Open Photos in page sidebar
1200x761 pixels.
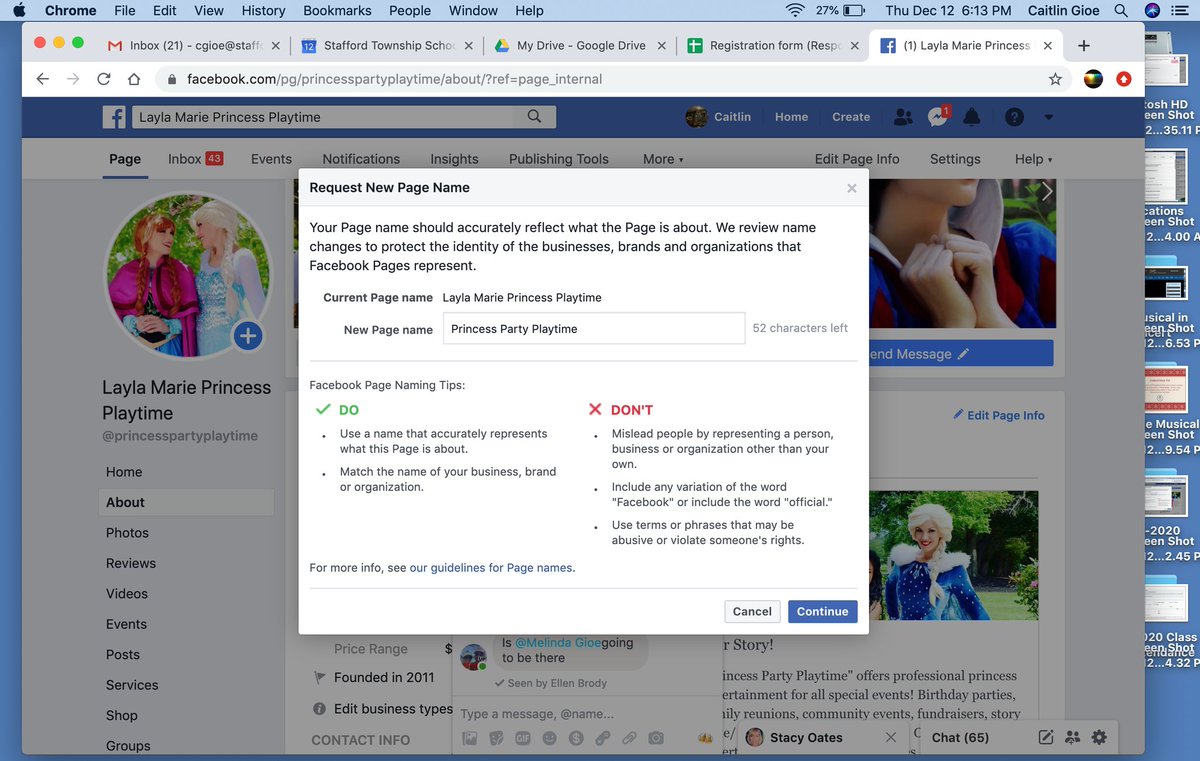tap(127, 533)
